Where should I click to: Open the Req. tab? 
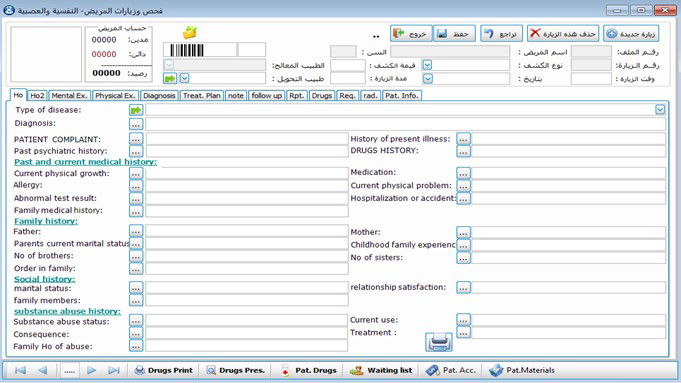(347, 96)
